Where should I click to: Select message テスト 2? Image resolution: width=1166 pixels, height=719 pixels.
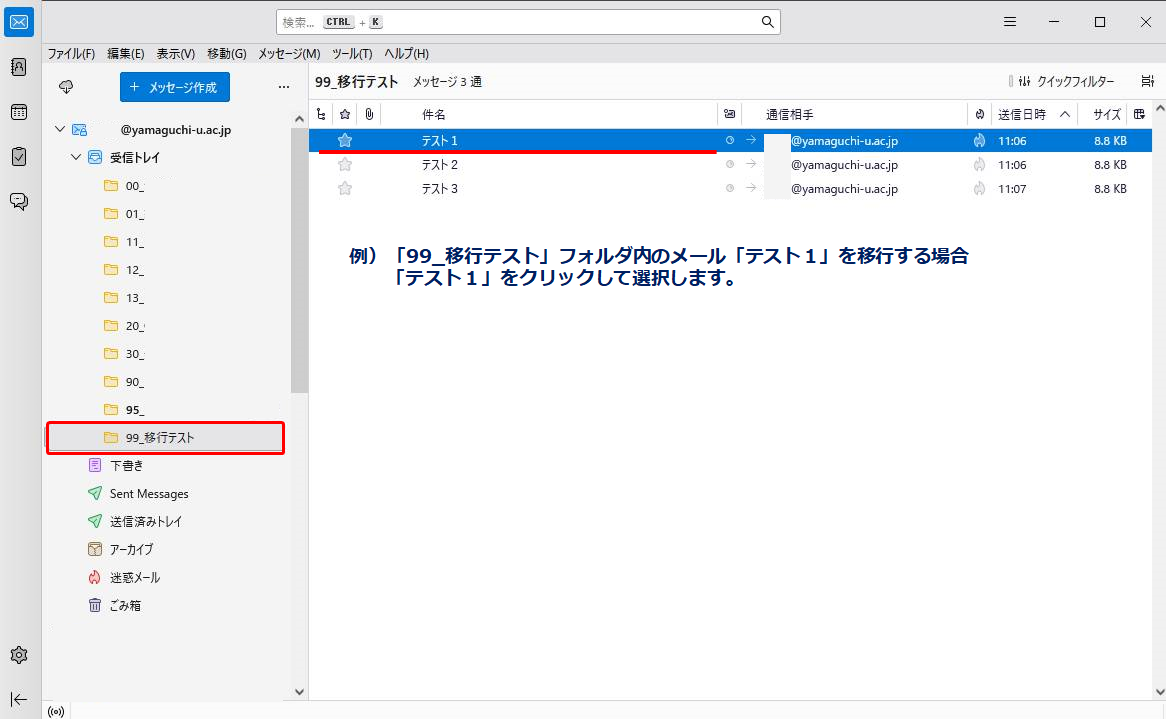point(730,164)
